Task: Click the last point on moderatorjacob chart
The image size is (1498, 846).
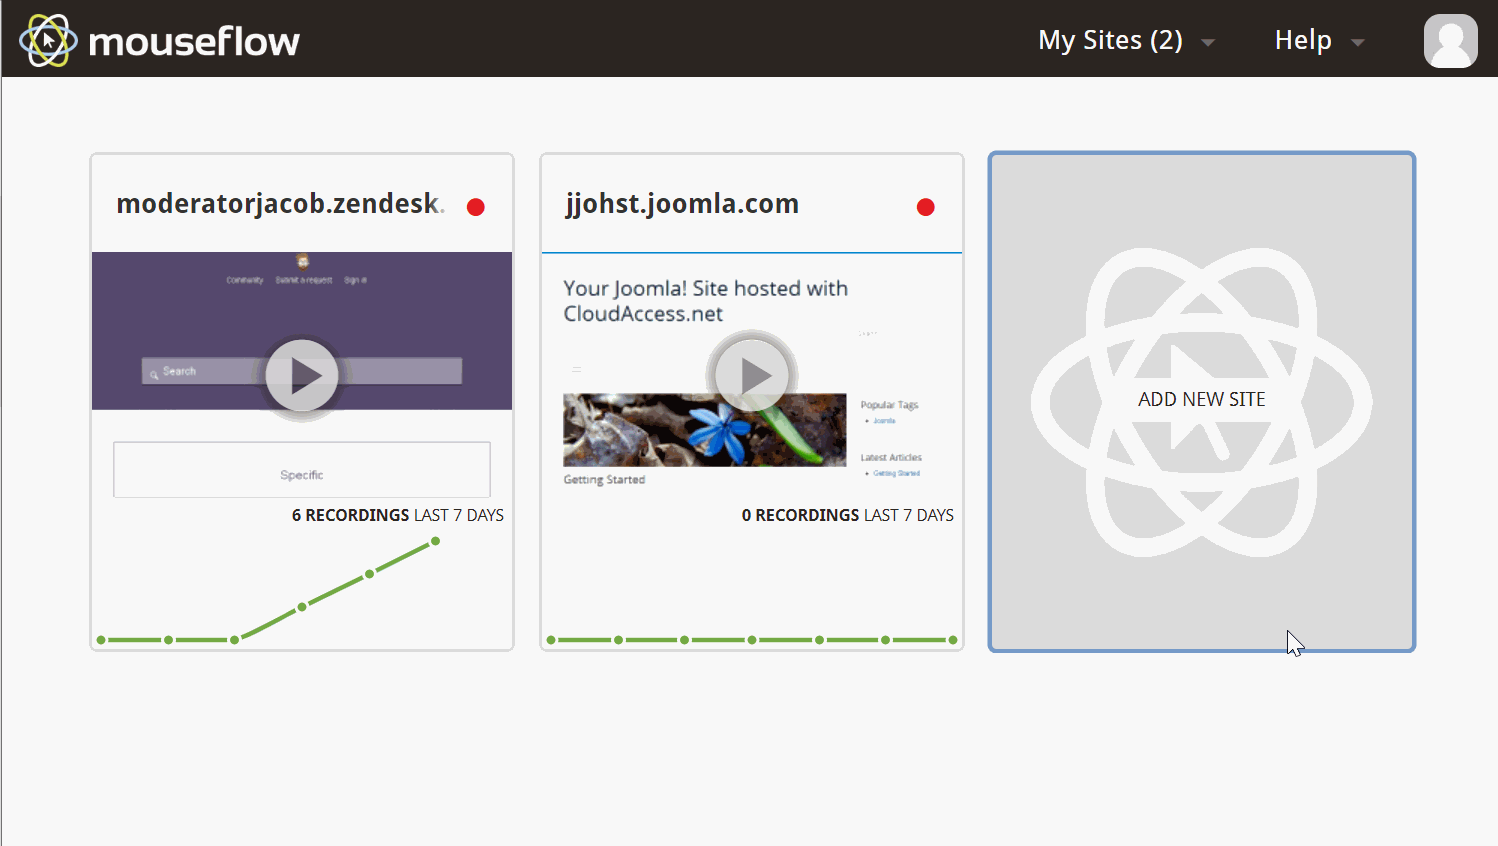Action: pyautogui.click(x=435, y=542)
